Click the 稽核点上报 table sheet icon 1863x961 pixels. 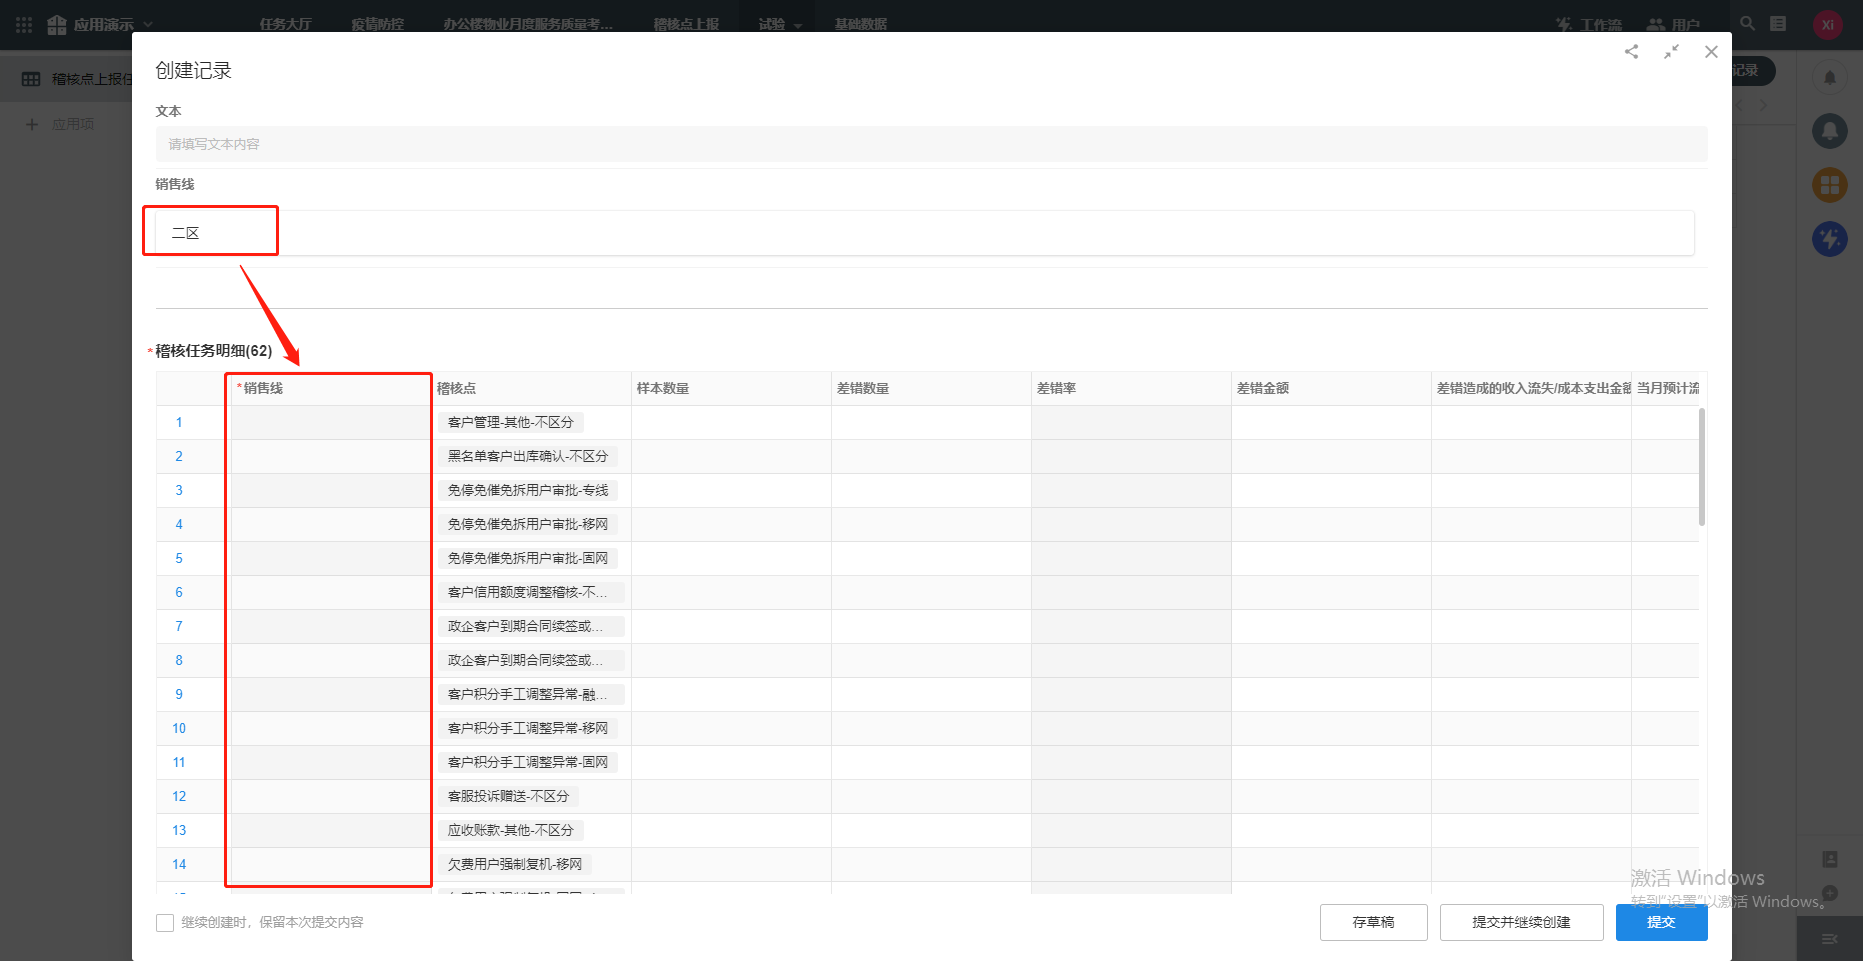pyautogui.click(x=32, y=79)
